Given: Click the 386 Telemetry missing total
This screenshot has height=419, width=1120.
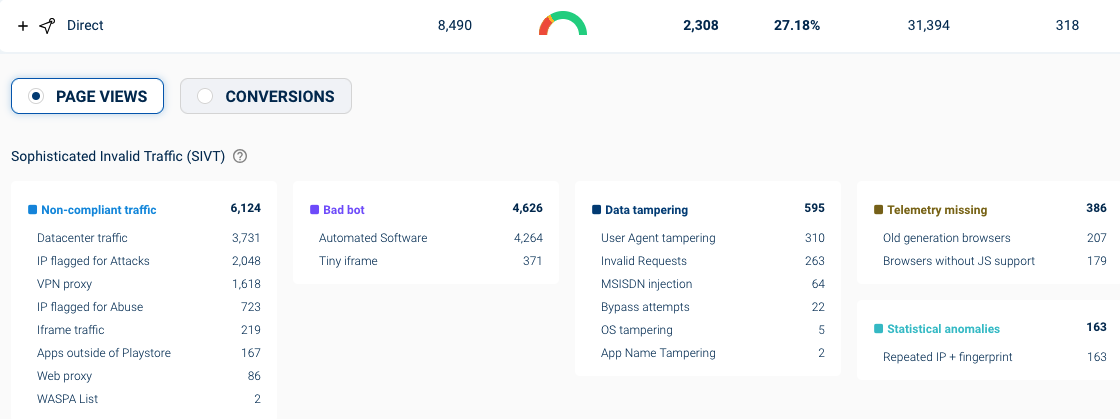Looking at the screenshot, I should [x=1096, y=208].
